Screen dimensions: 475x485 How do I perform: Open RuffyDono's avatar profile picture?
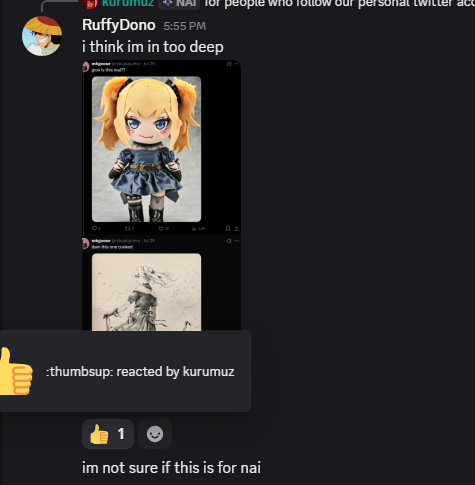click(x=42, y=36)
